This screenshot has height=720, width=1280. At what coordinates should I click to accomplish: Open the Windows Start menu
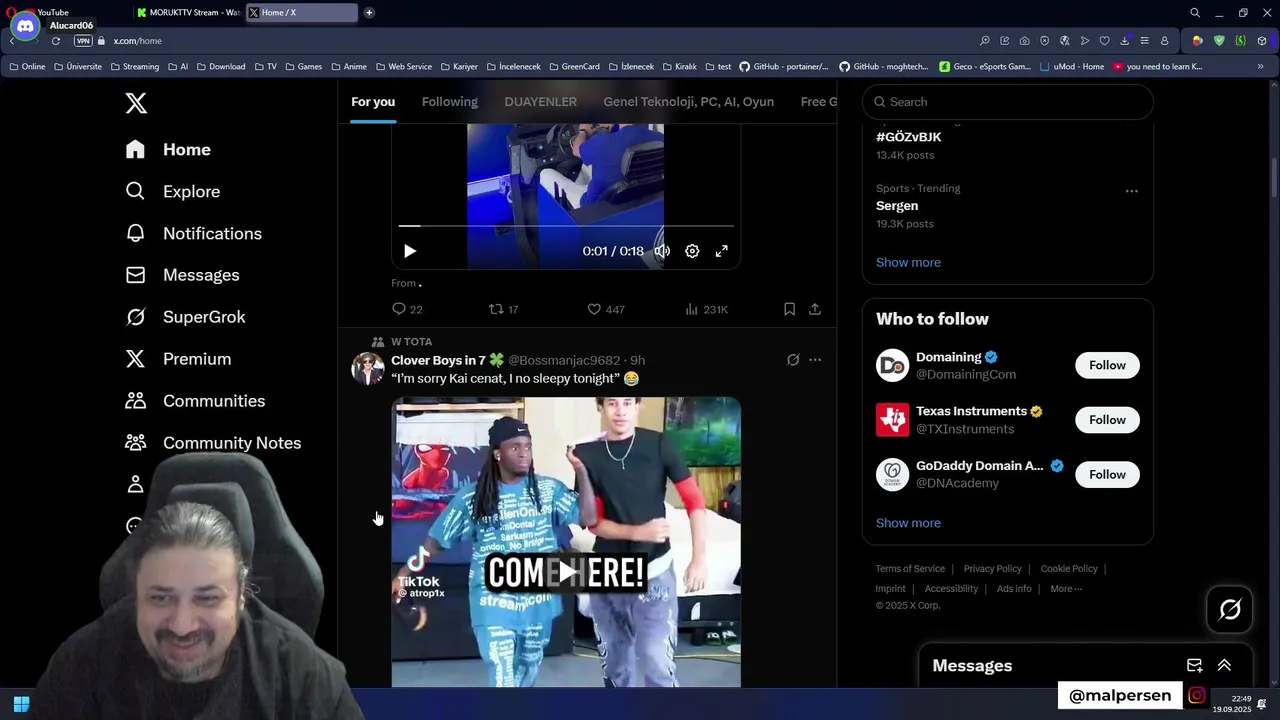[21, 704]
